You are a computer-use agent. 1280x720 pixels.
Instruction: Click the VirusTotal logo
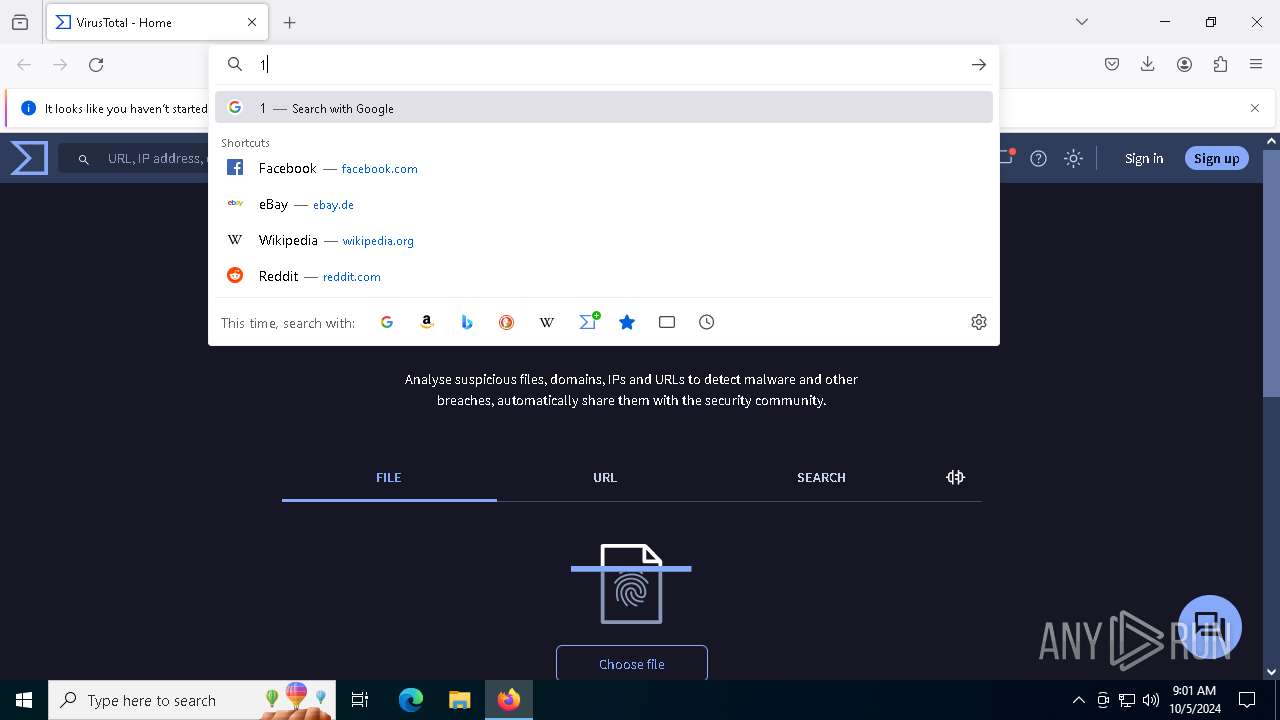(29, 158)
